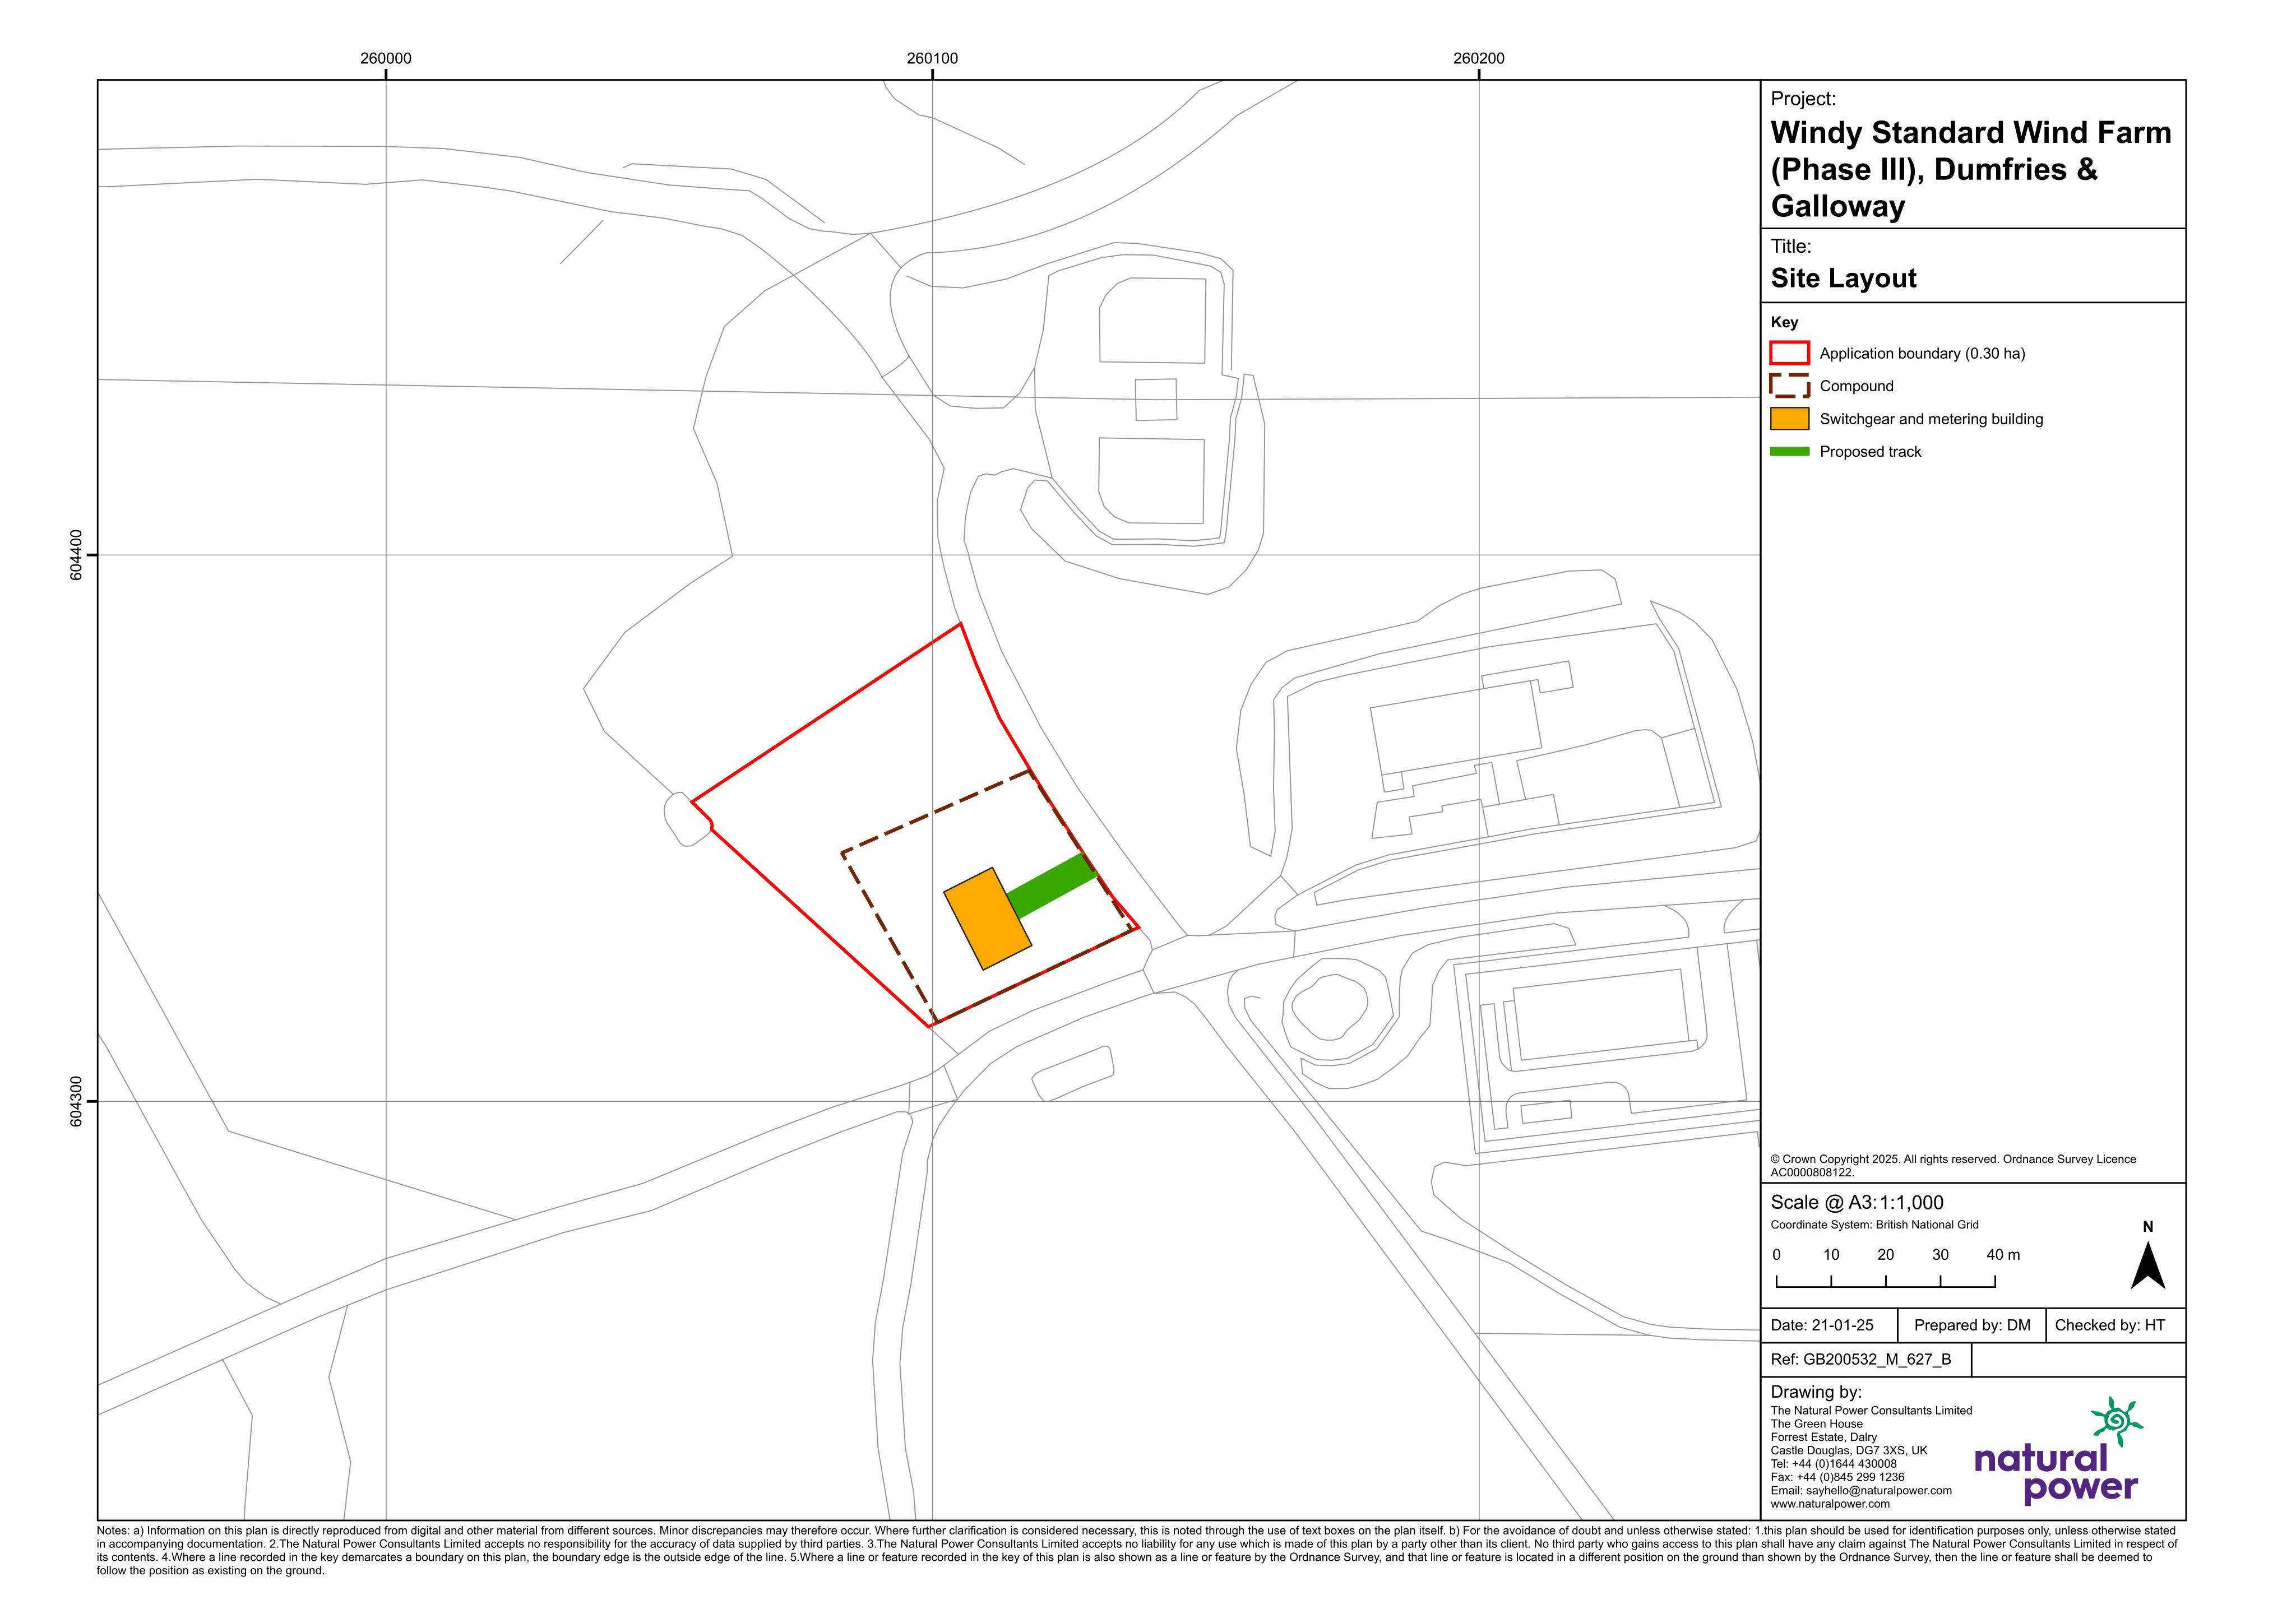This screenshot has width=2296, height=1623.
Task: Click the 'Tel: +44 (0)1644 430008' line
Action: click(1833, 1464)
